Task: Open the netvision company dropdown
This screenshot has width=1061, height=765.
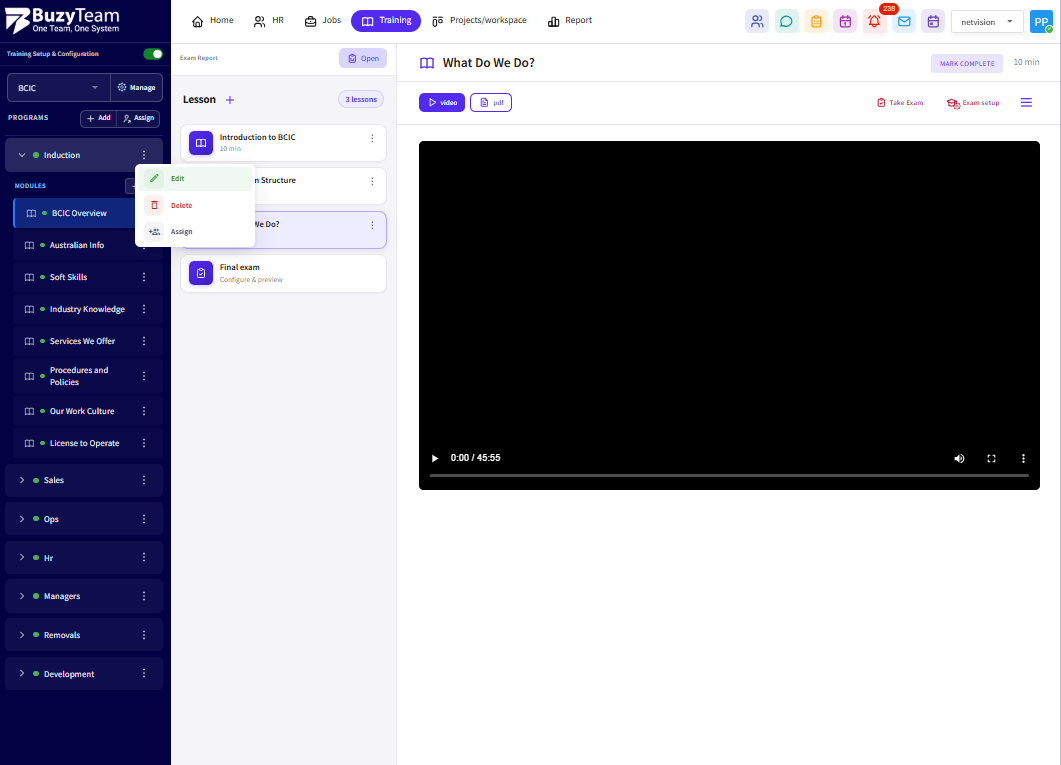Action: pos(987,22)
